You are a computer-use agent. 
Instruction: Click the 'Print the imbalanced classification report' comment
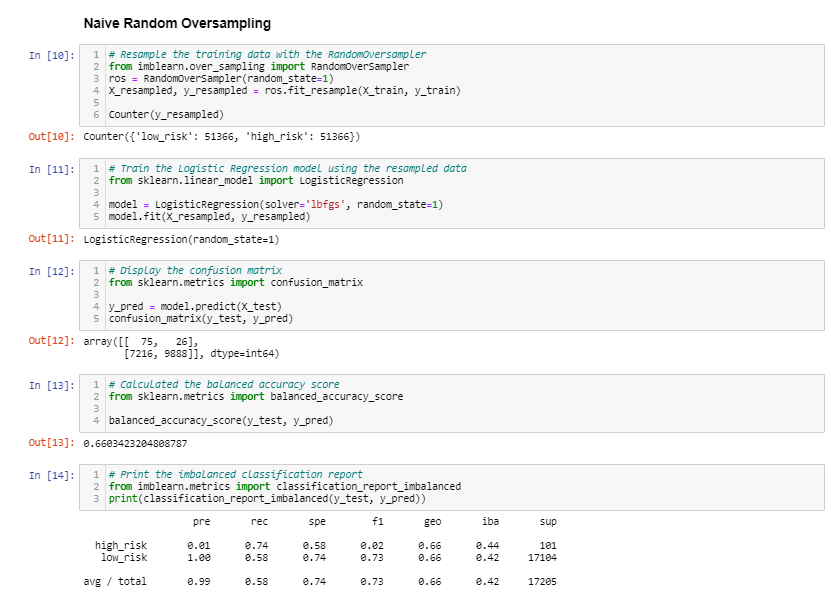[x=235, y=474]
